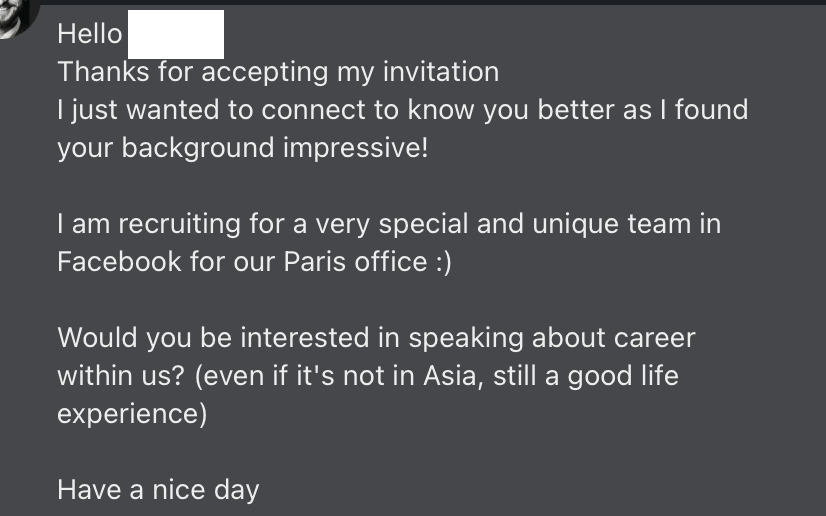The width and height of the screenshot is (826, 516).
Task: Click the word "recruiting" in the message
Action: click(x=180, y=224)
